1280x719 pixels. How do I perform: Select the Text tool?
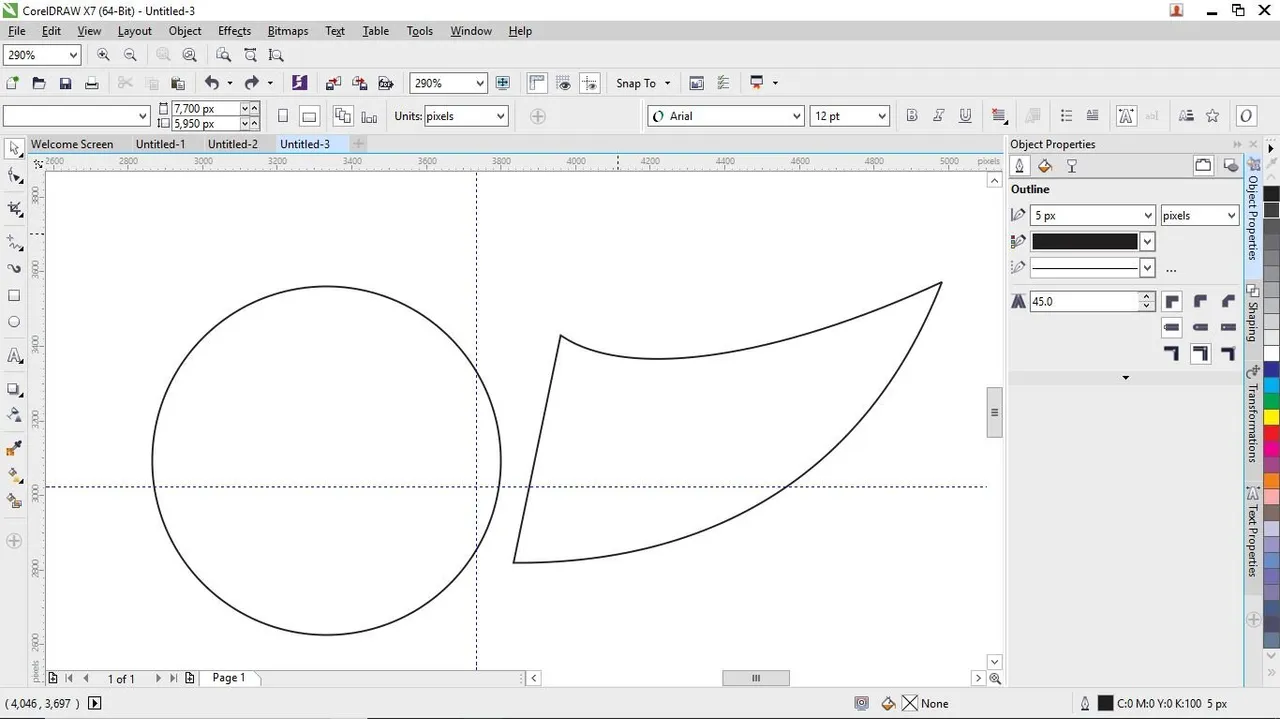click(x=14, y=356)
